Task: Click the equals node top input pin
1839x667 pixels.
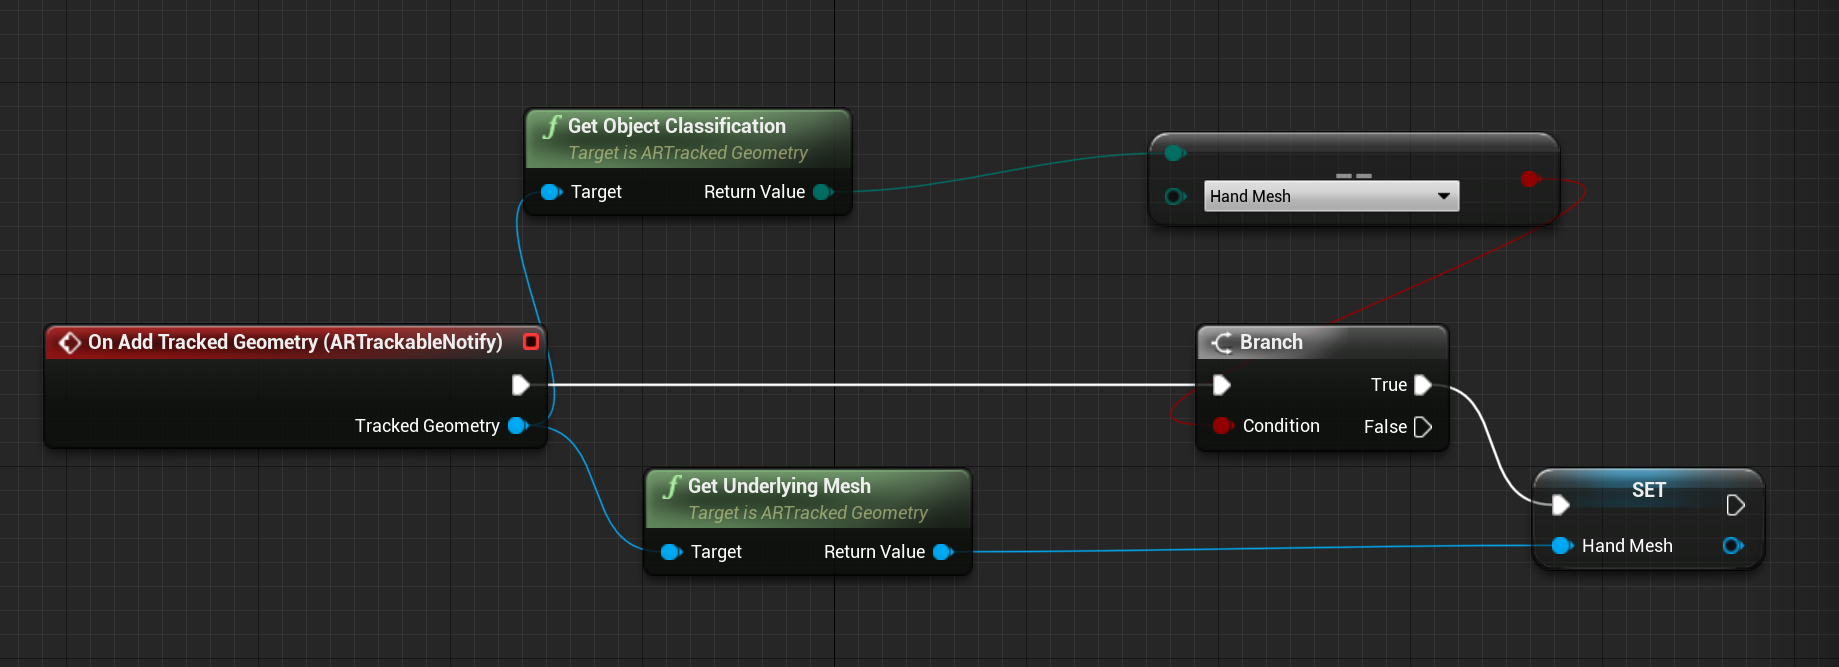Action: point(1175,153)
